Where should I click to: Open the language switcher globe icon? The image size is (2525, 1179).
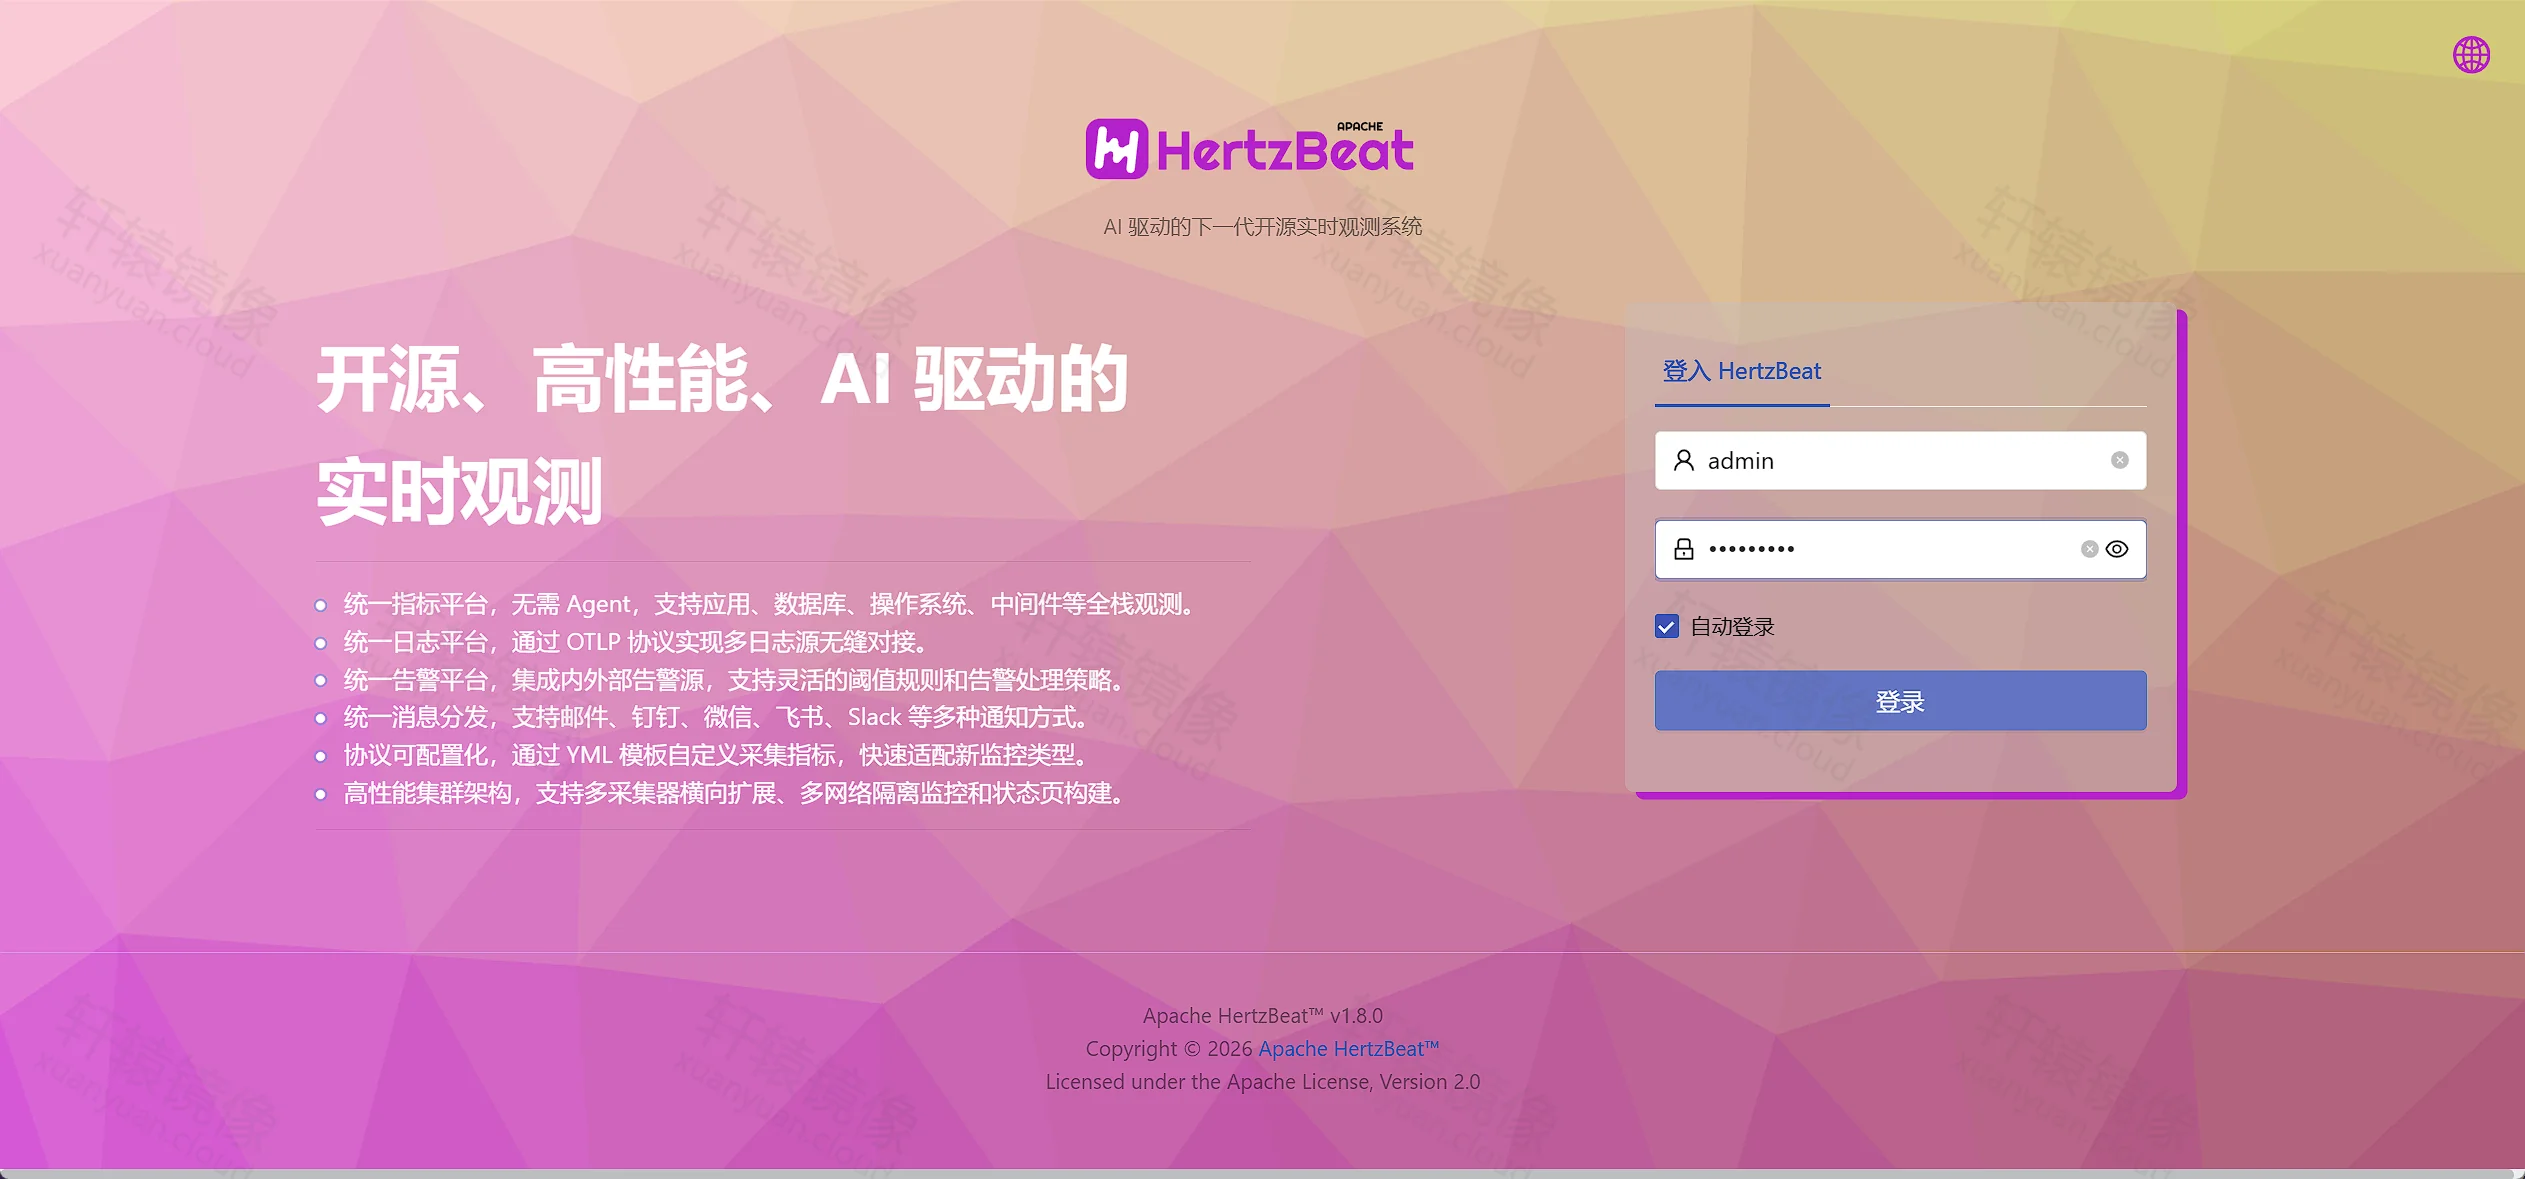(2471, 55)
